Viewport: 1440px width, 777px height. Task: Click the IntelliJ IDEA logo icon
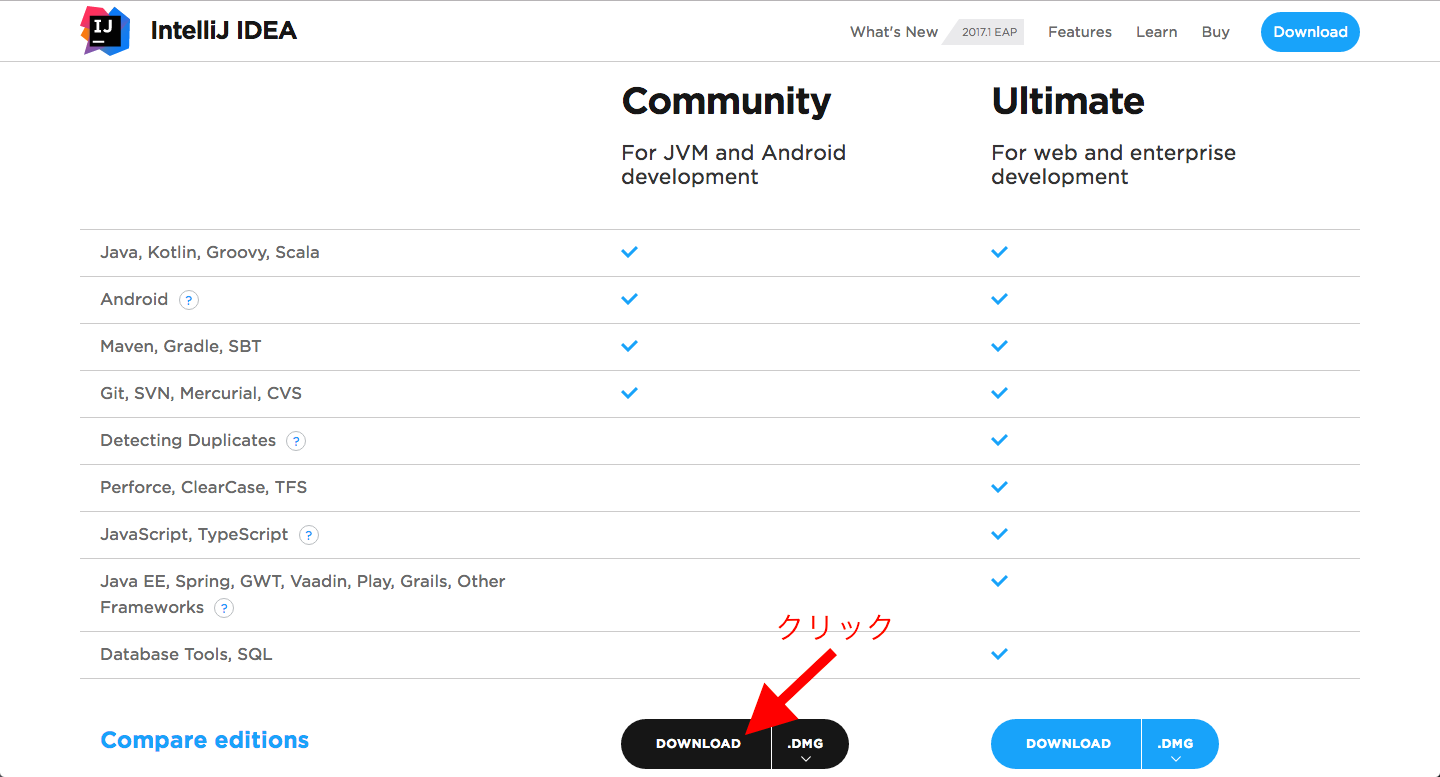[x=105, y=31]
